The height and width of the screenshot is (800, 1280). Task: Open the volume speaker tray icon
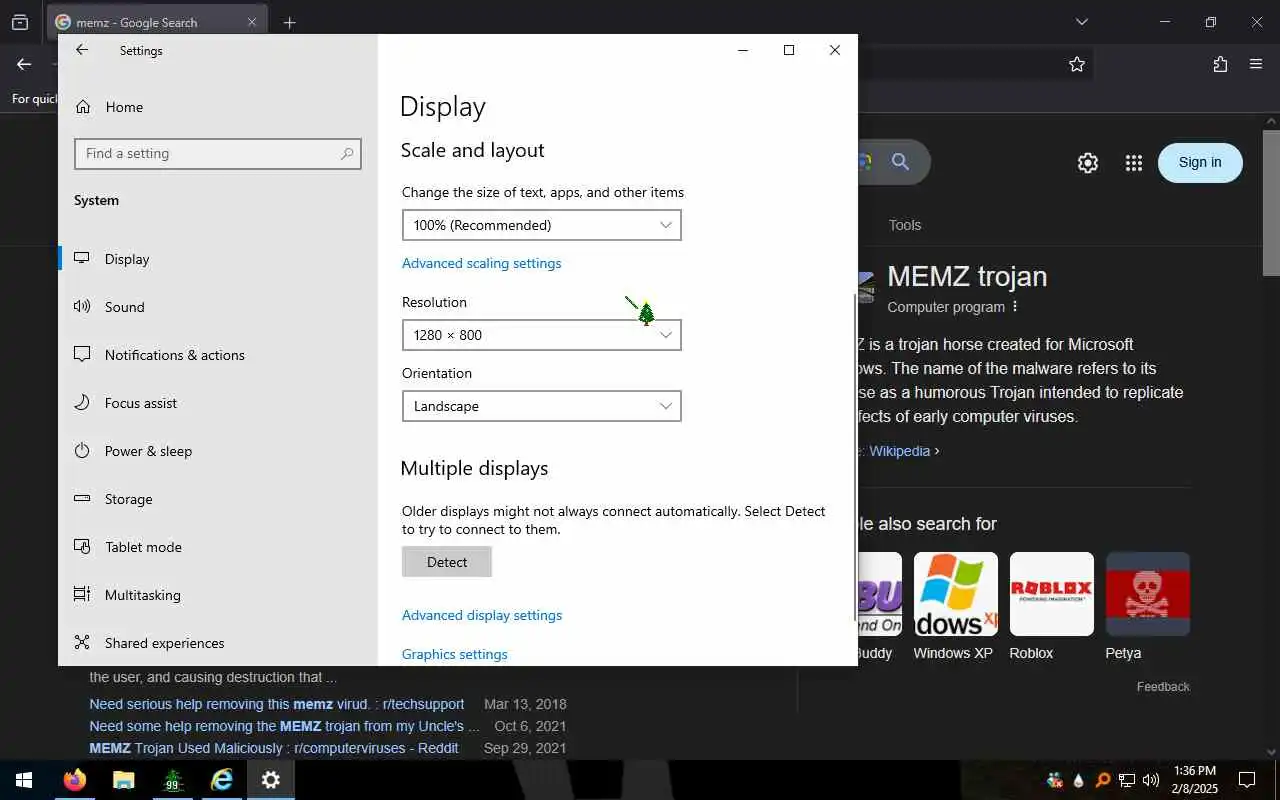pos(1151,780)
